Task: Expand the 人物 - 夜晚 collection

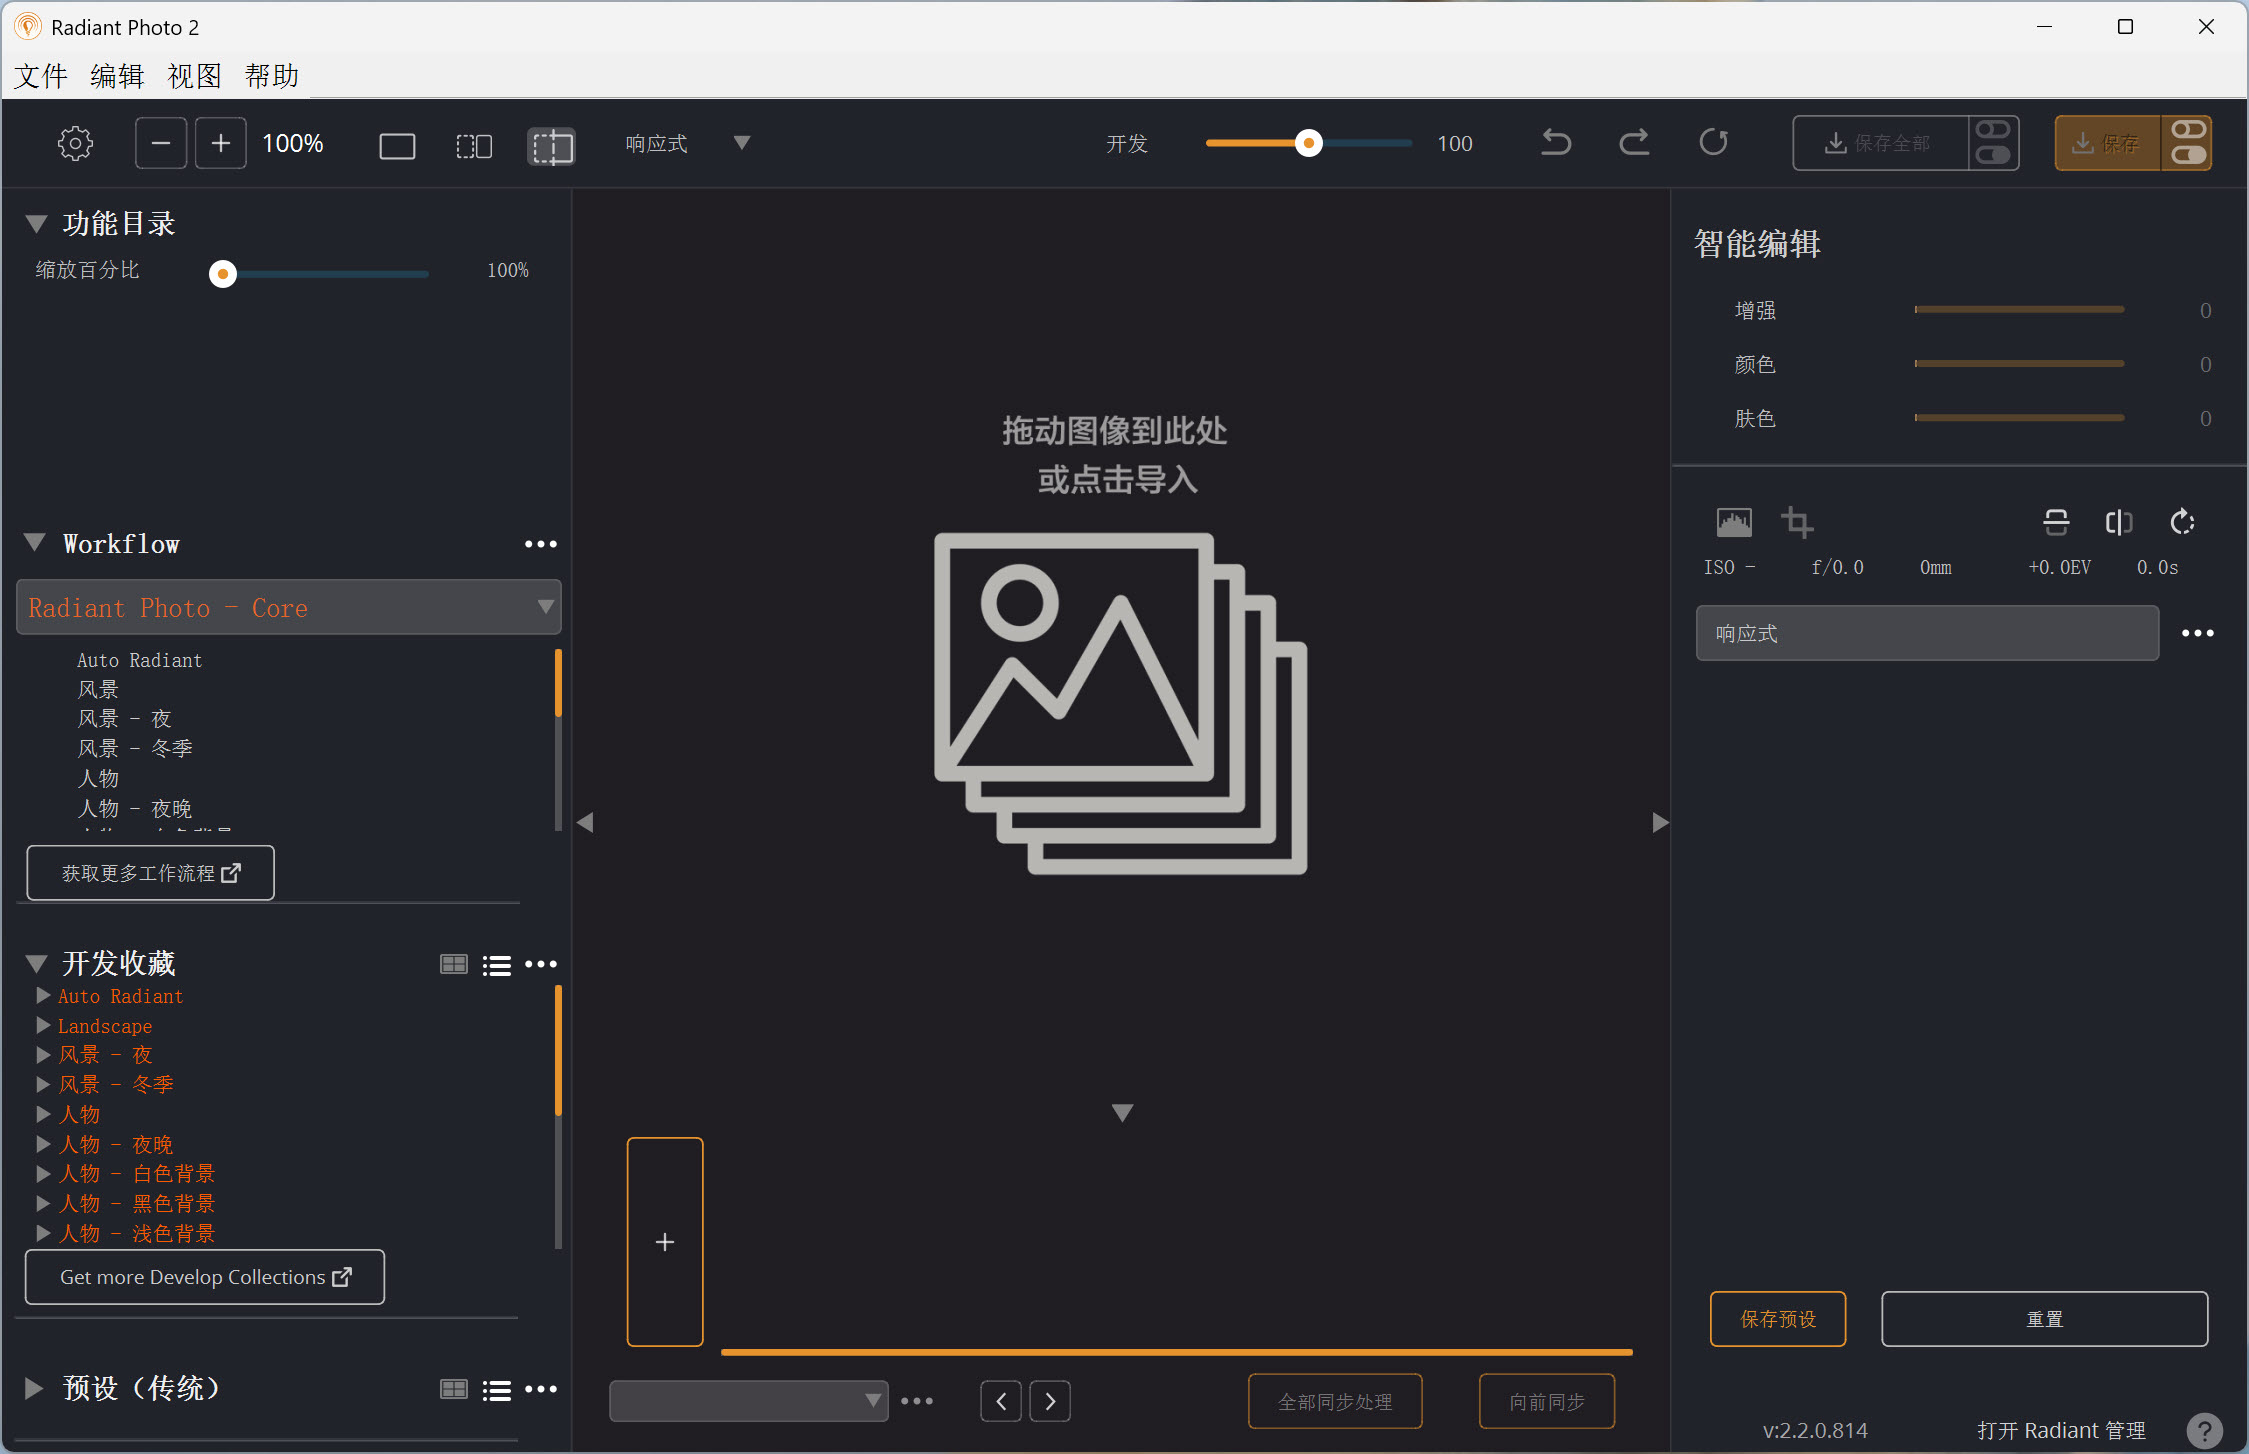Action: pyautogui.click(x=43, y=1143)
